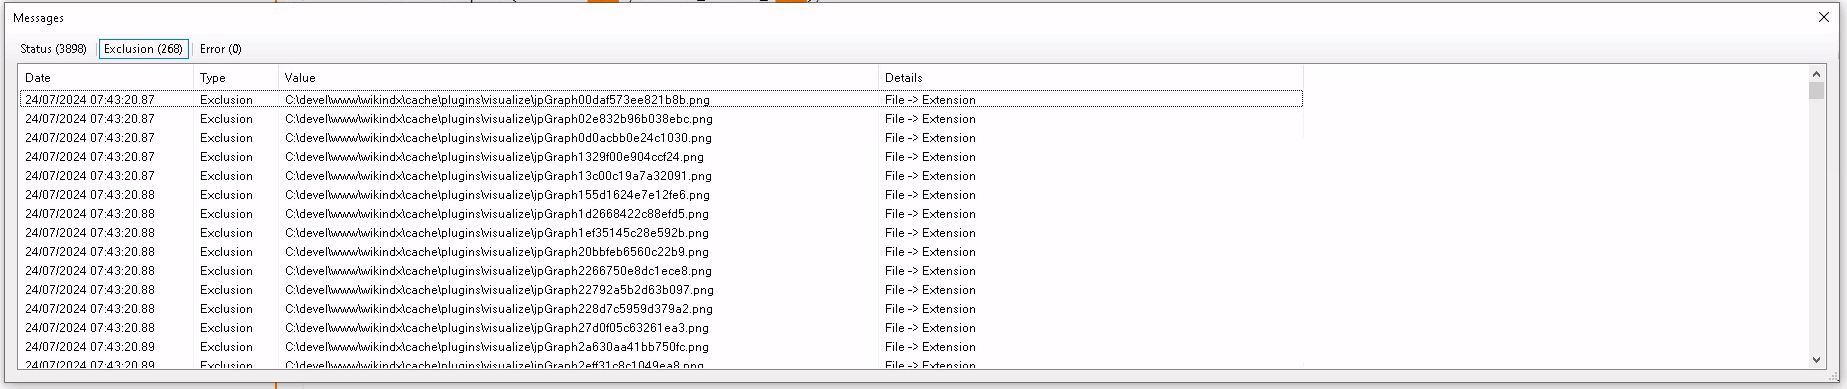Viewport: 1847px width, 389px height.
Task: Click the vertical scrollbar thumb
Action: 1817,91
